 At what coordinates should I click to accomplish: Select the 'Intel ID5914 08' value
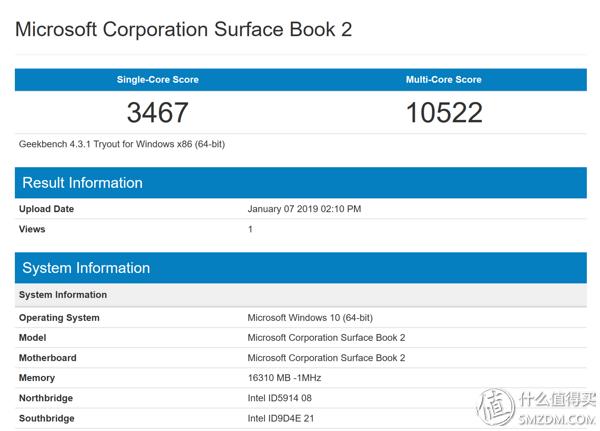[x=280, y=398]
